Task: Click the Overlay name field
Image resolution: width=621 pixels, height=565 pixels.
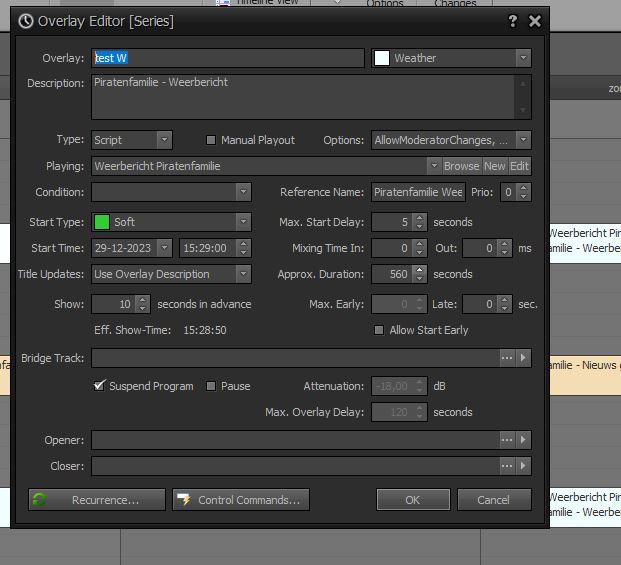Action: (x=228, y=58)
